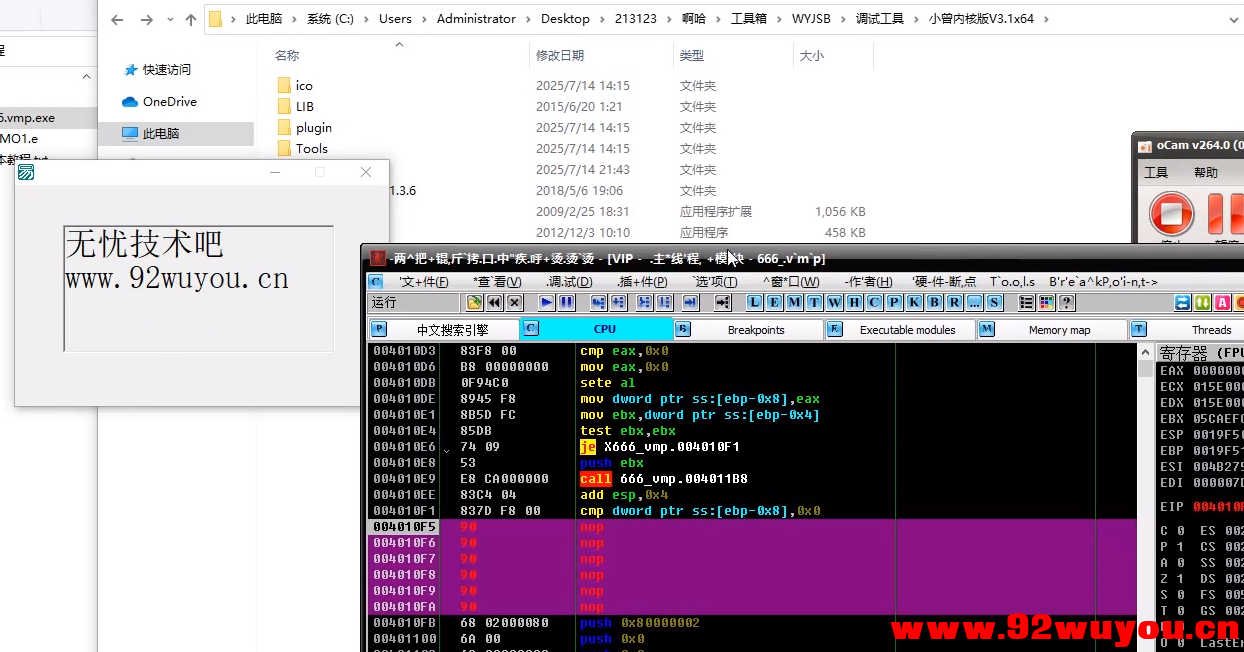Expand breadcrumb arrow after Administrator in path
The width and height of the screenshot is (1244, 652).
point(528,19)
